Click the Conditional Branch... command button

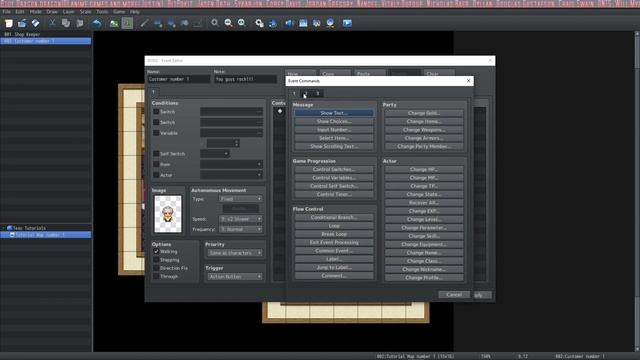point(334,218)
